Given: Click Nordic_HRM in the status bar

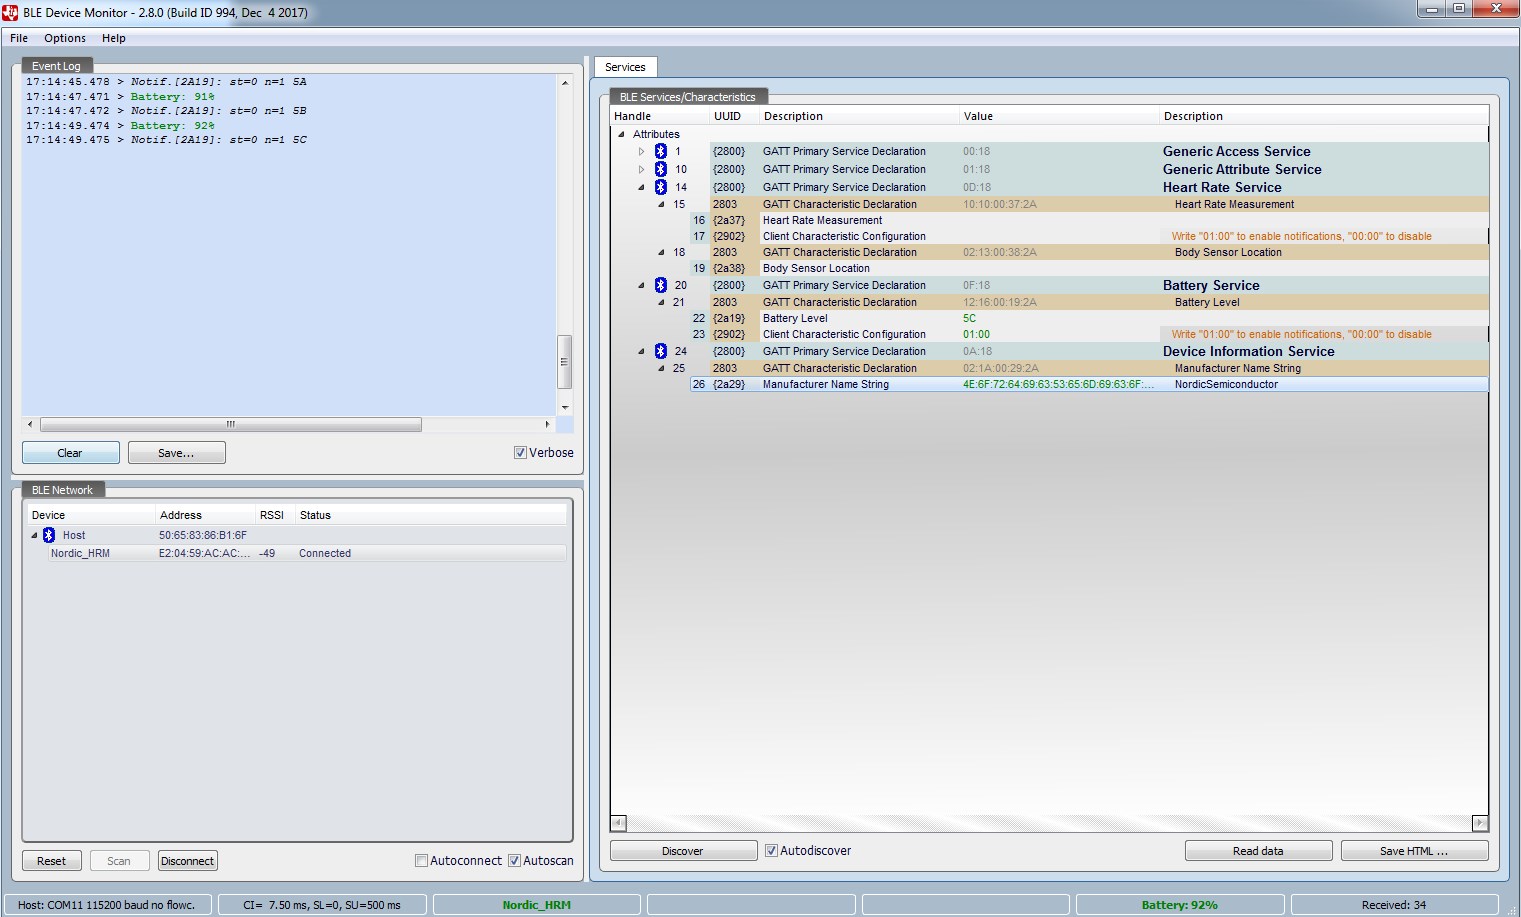Looking at the screenshot, I should click(x=536, y=905).
